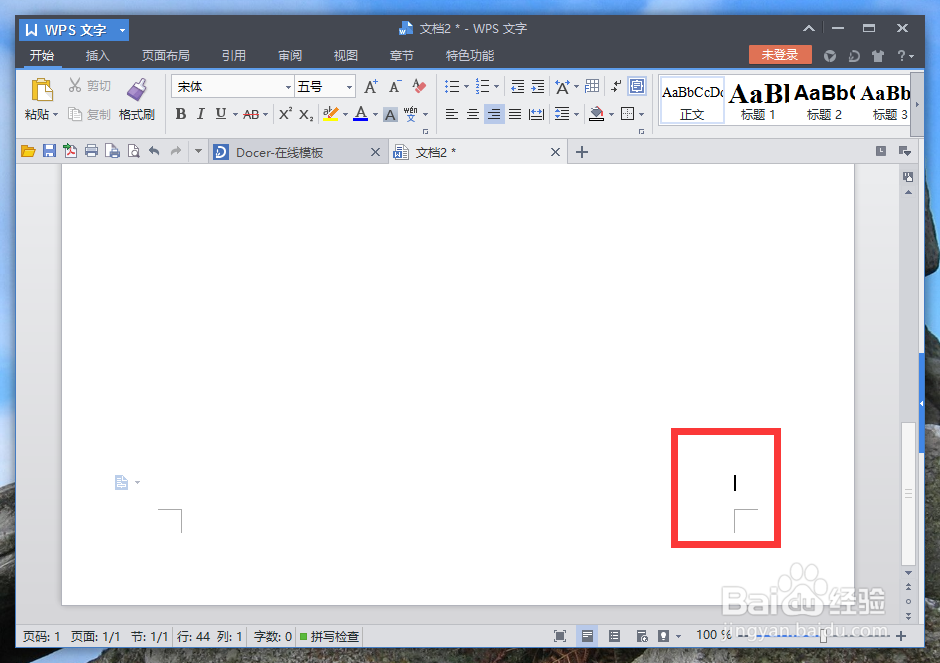940x663 pixels.
Task: Click the increase indent icon
Action: (x=538, y=87)
